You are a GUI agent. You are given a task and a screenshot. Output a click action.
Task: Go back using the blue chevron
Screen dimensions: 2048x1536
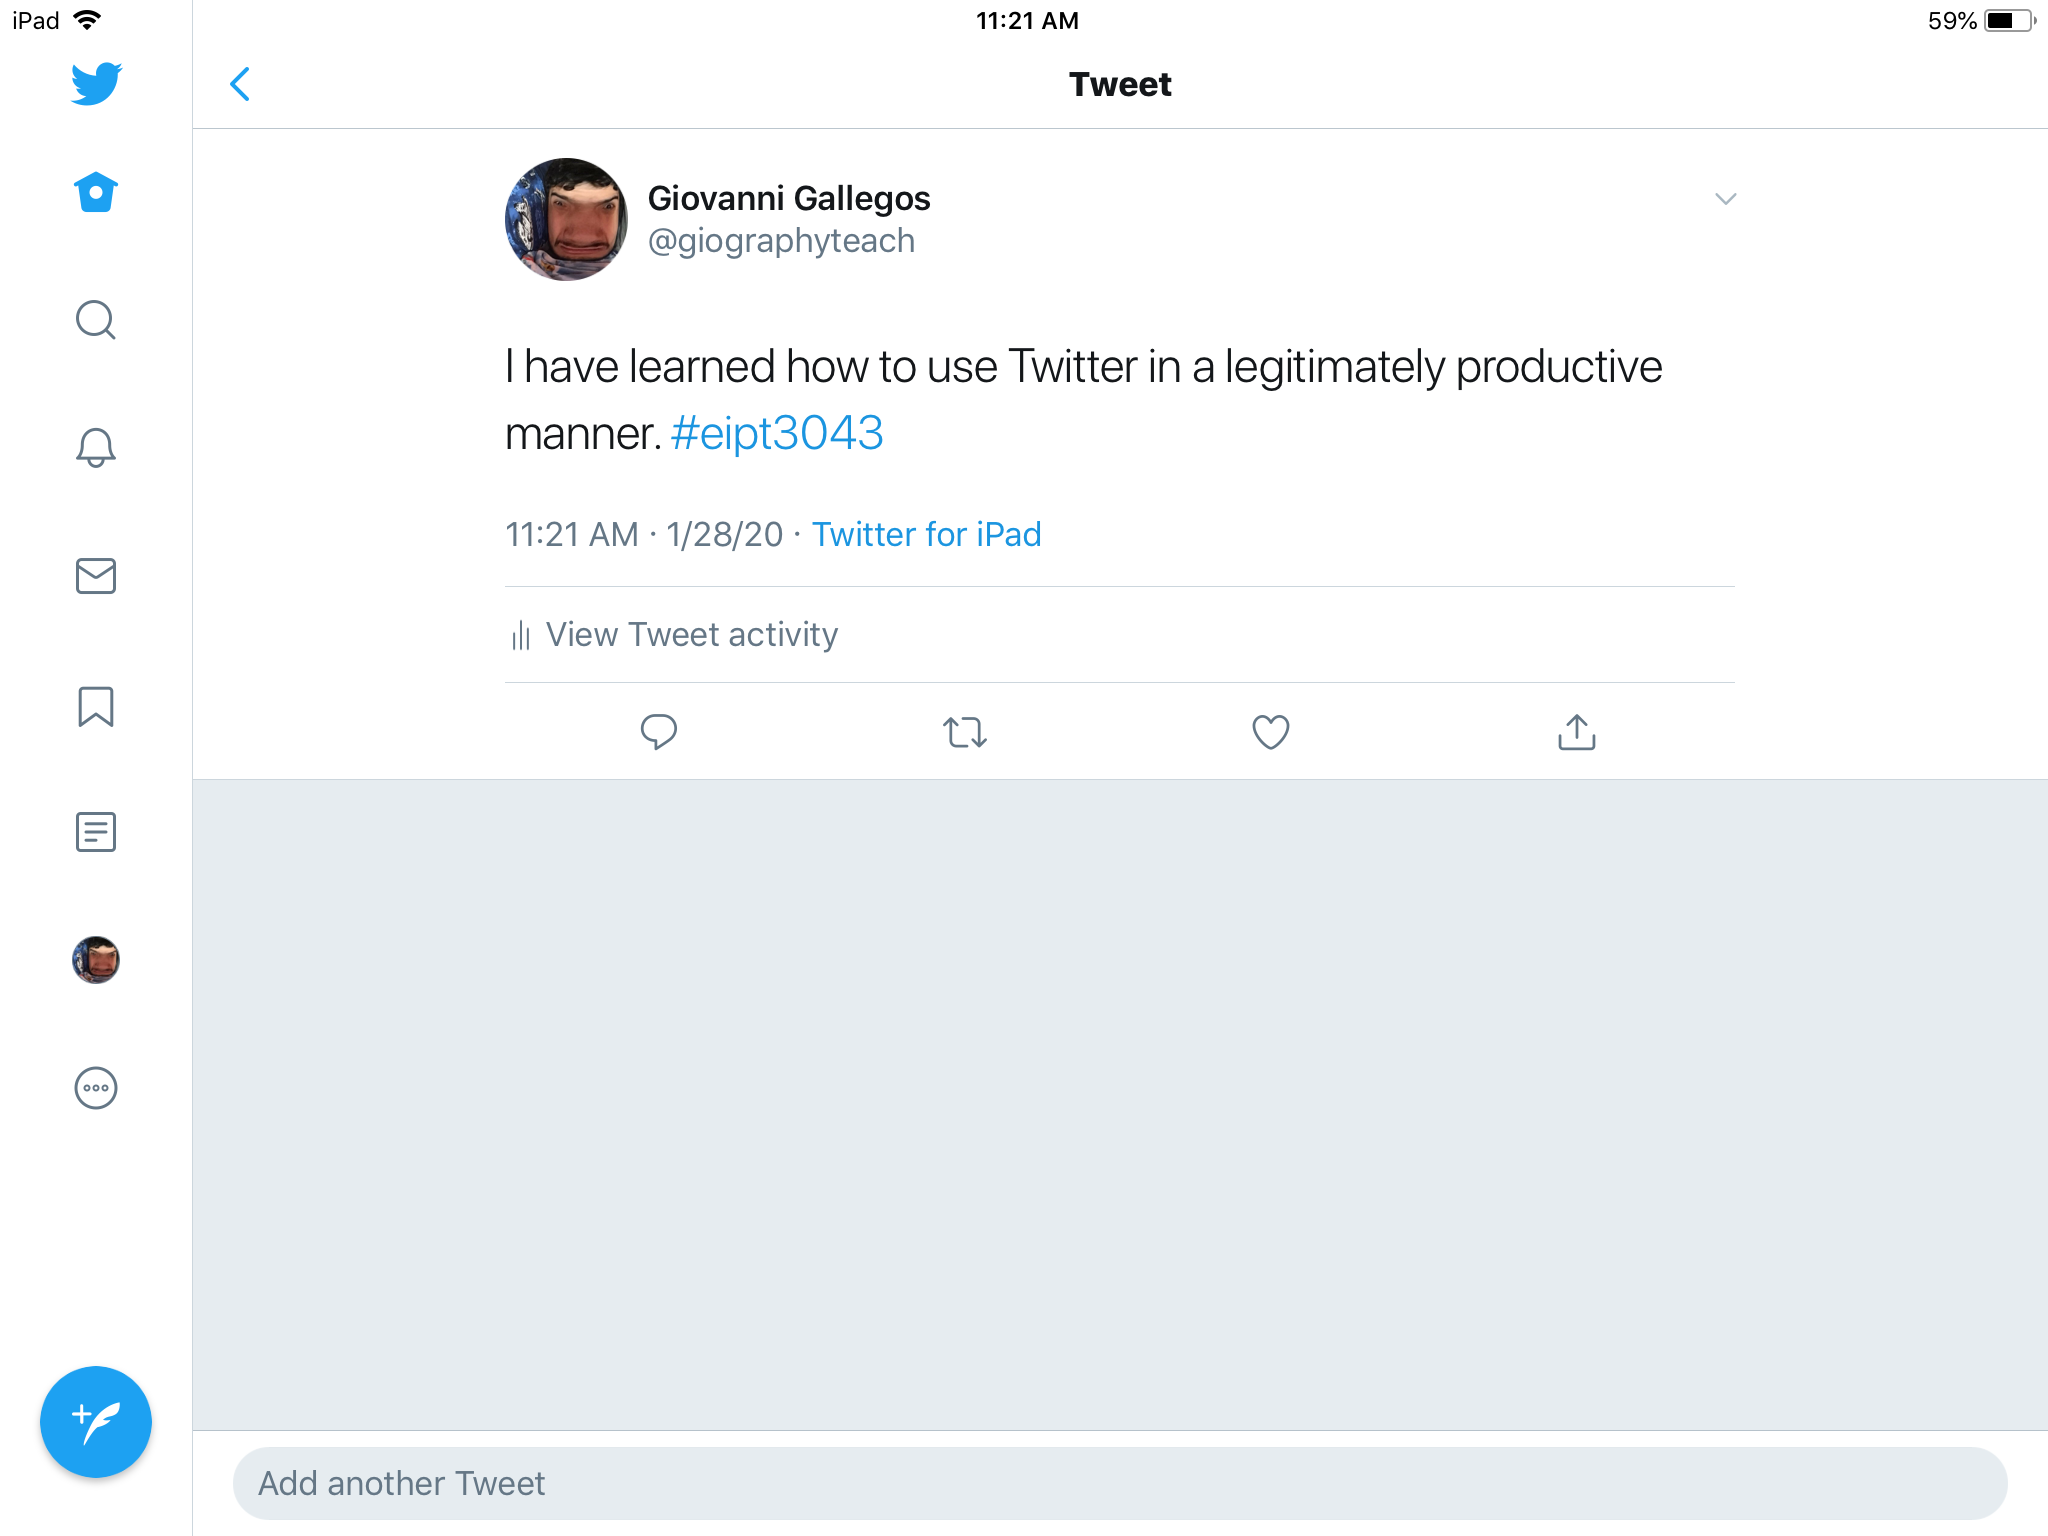pos(240,85)
